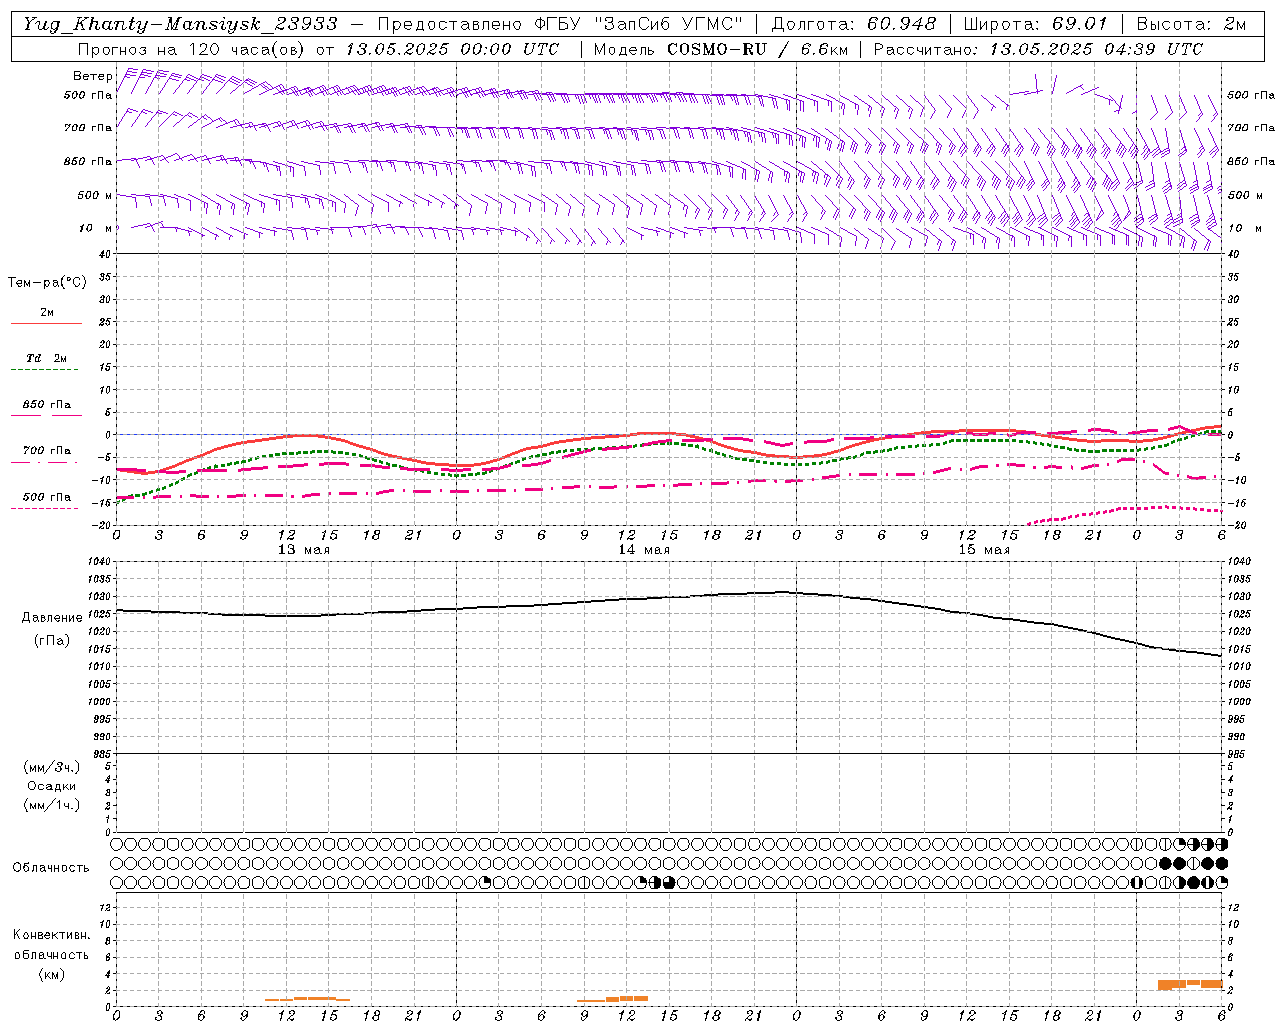
Task: Click '500 гПа' in right wind labels
Action: [1251, 95]
